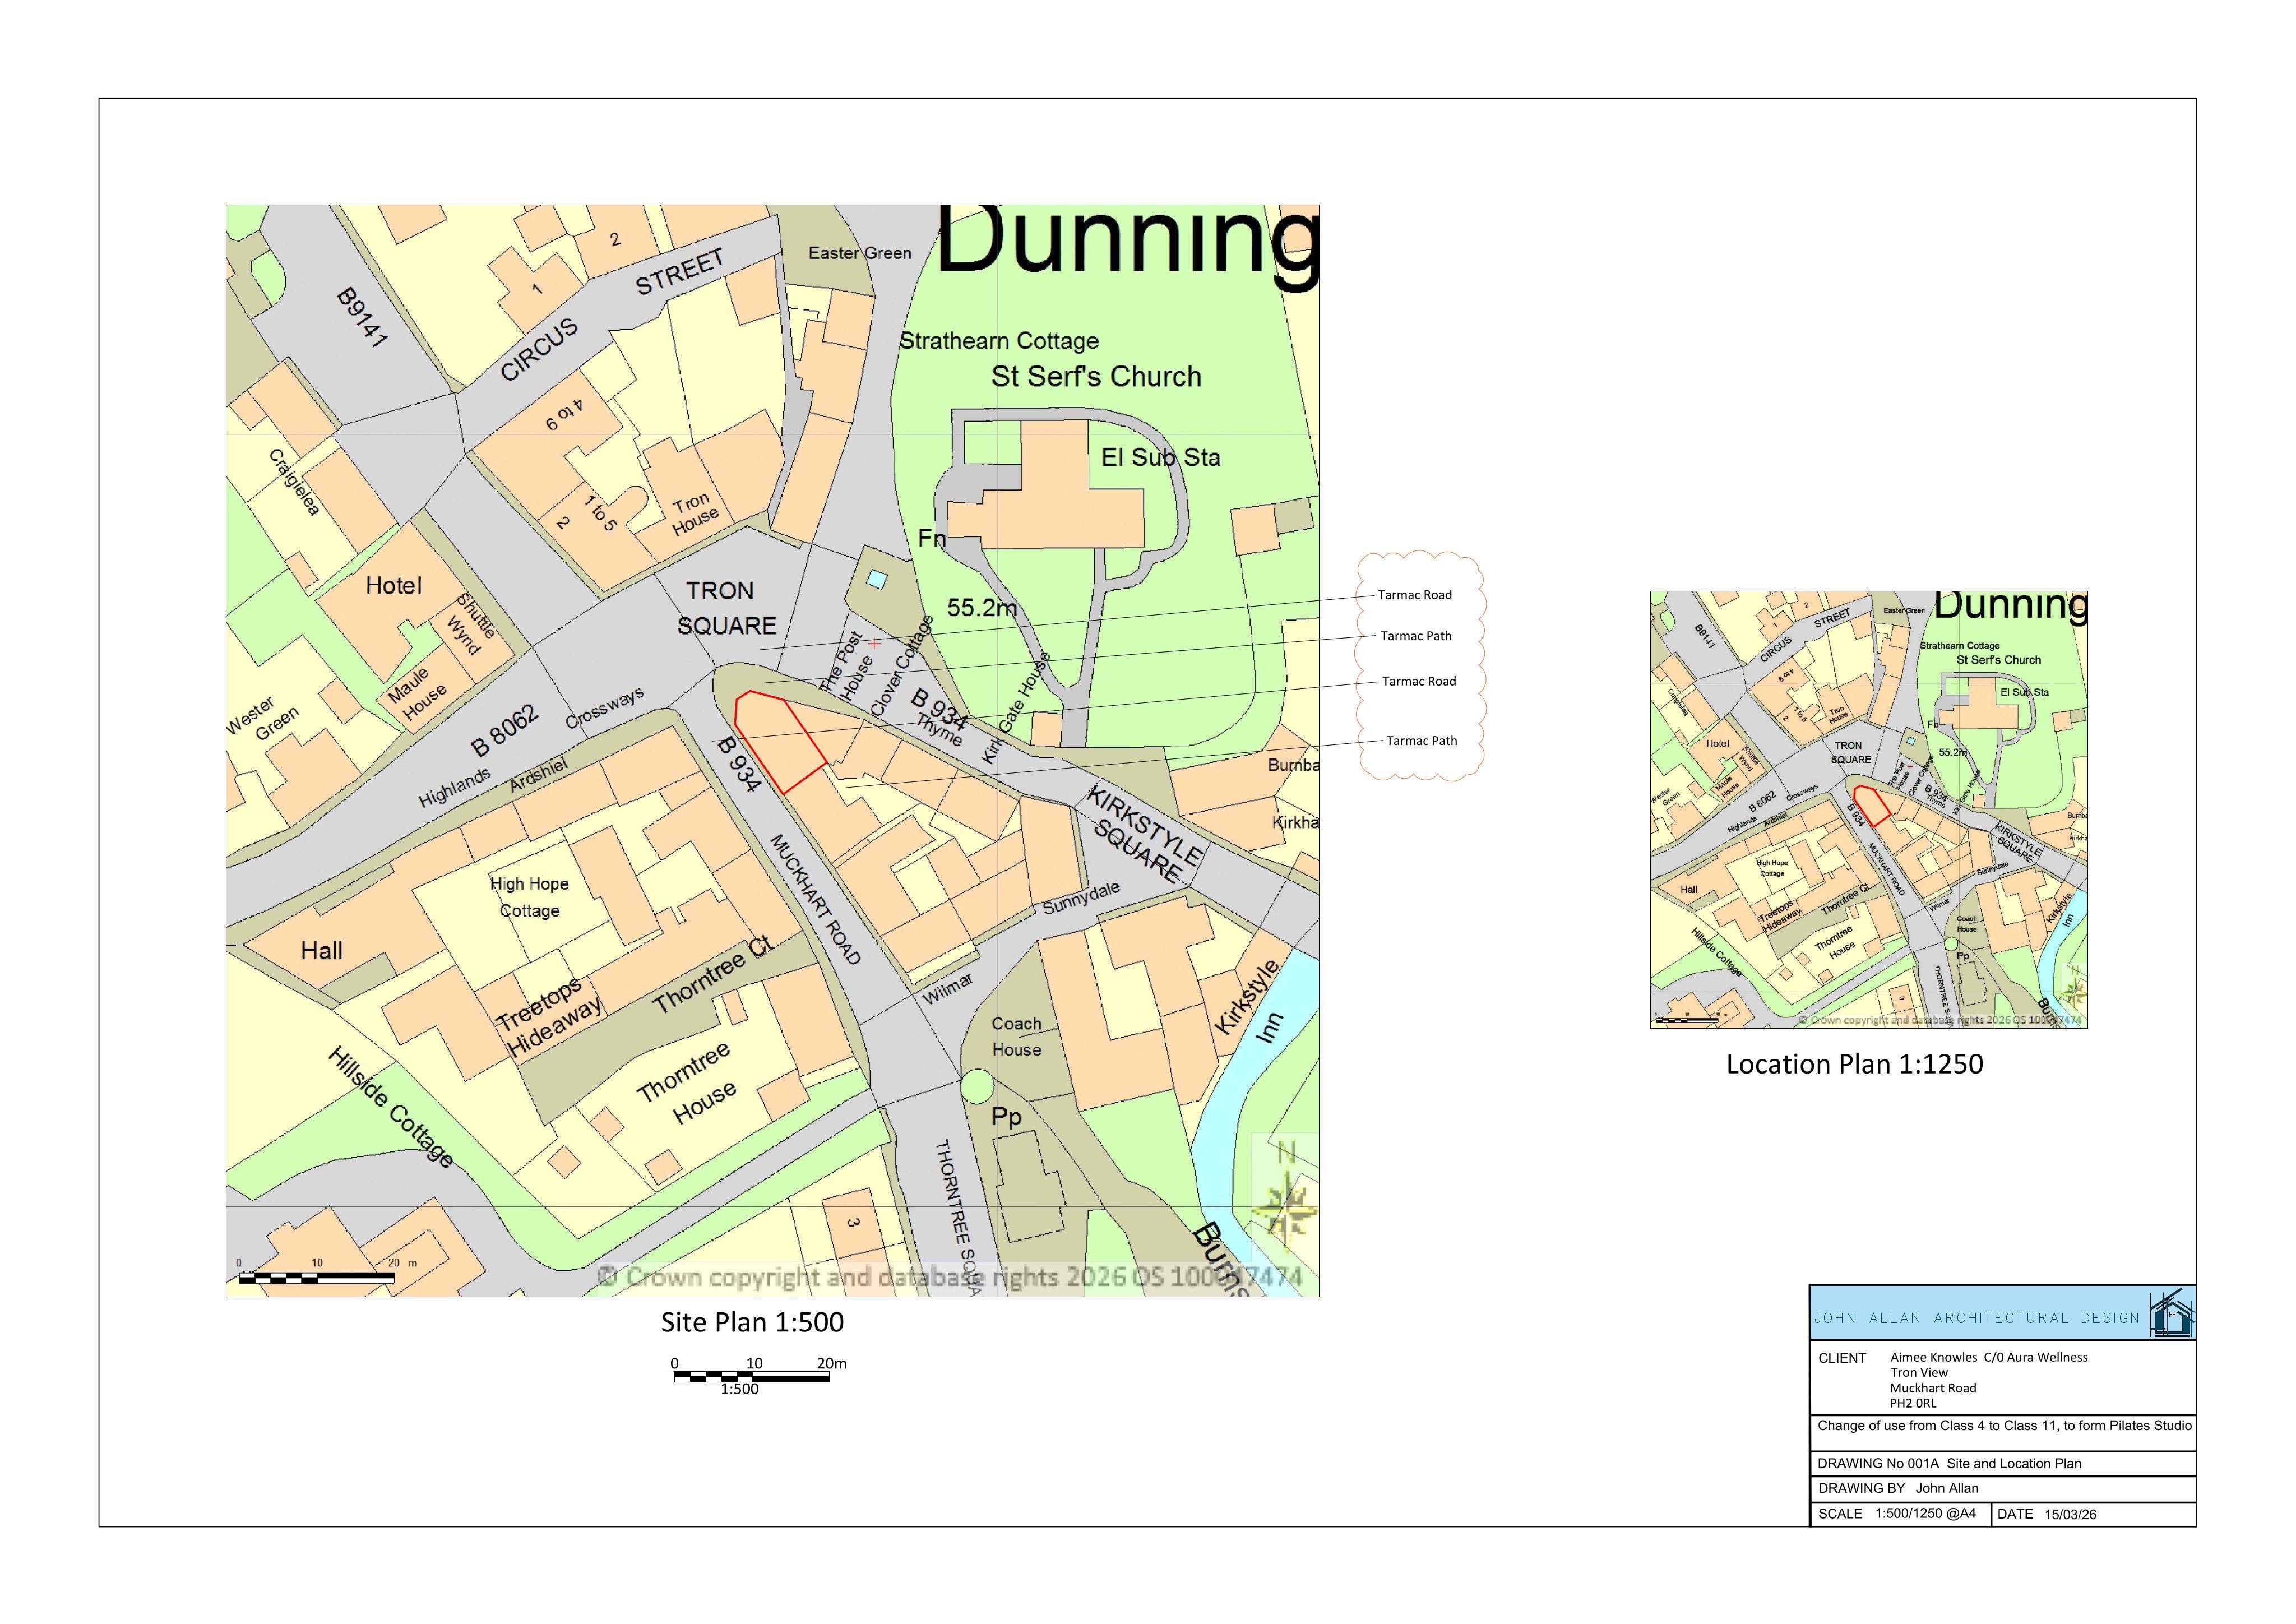Viewport: 2296px width, 1624px height.
Task: Click 'Tron View' in the client address
Action: coord(1919,1372)
